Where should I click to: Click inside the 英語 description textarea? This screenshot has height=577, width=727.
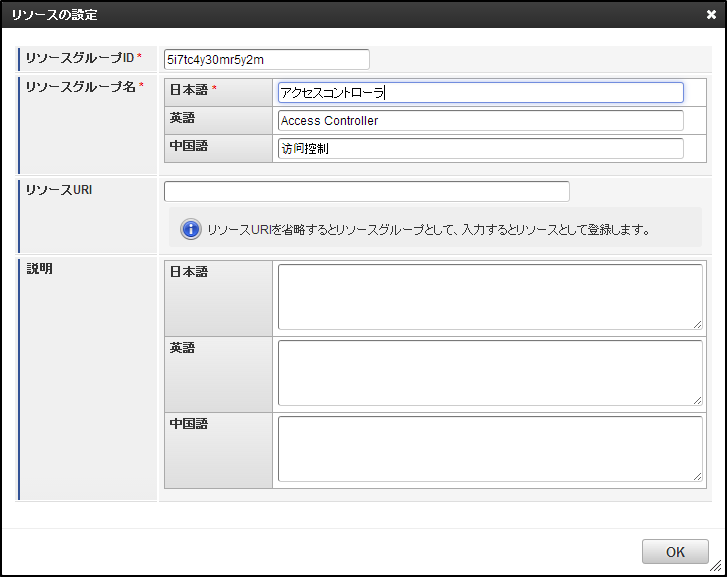489,373
